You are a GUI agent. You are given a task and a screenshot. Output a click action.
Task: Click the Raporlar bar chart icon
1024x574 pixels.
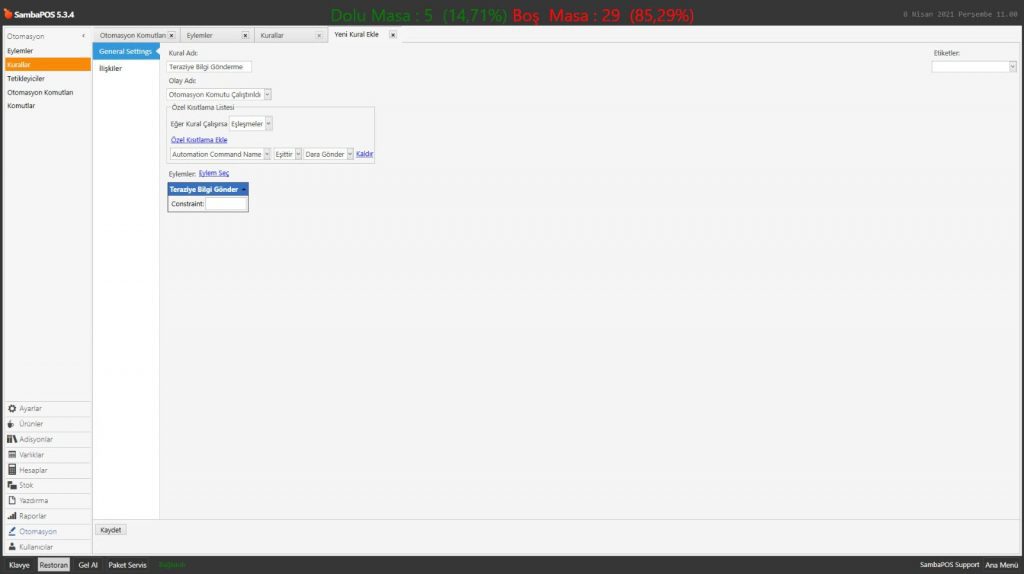pos(12,516)
